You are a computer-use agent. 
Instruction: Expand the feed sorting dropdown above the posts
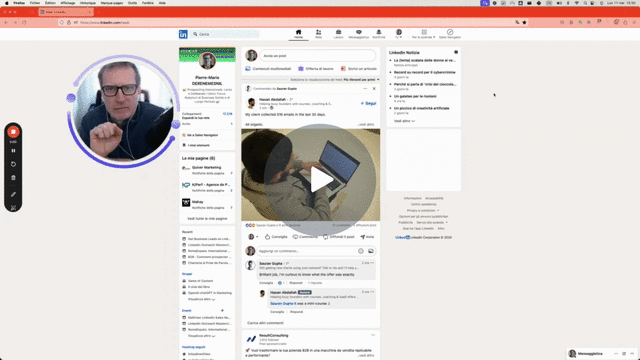pyautogui.click(x=361, y=80)
